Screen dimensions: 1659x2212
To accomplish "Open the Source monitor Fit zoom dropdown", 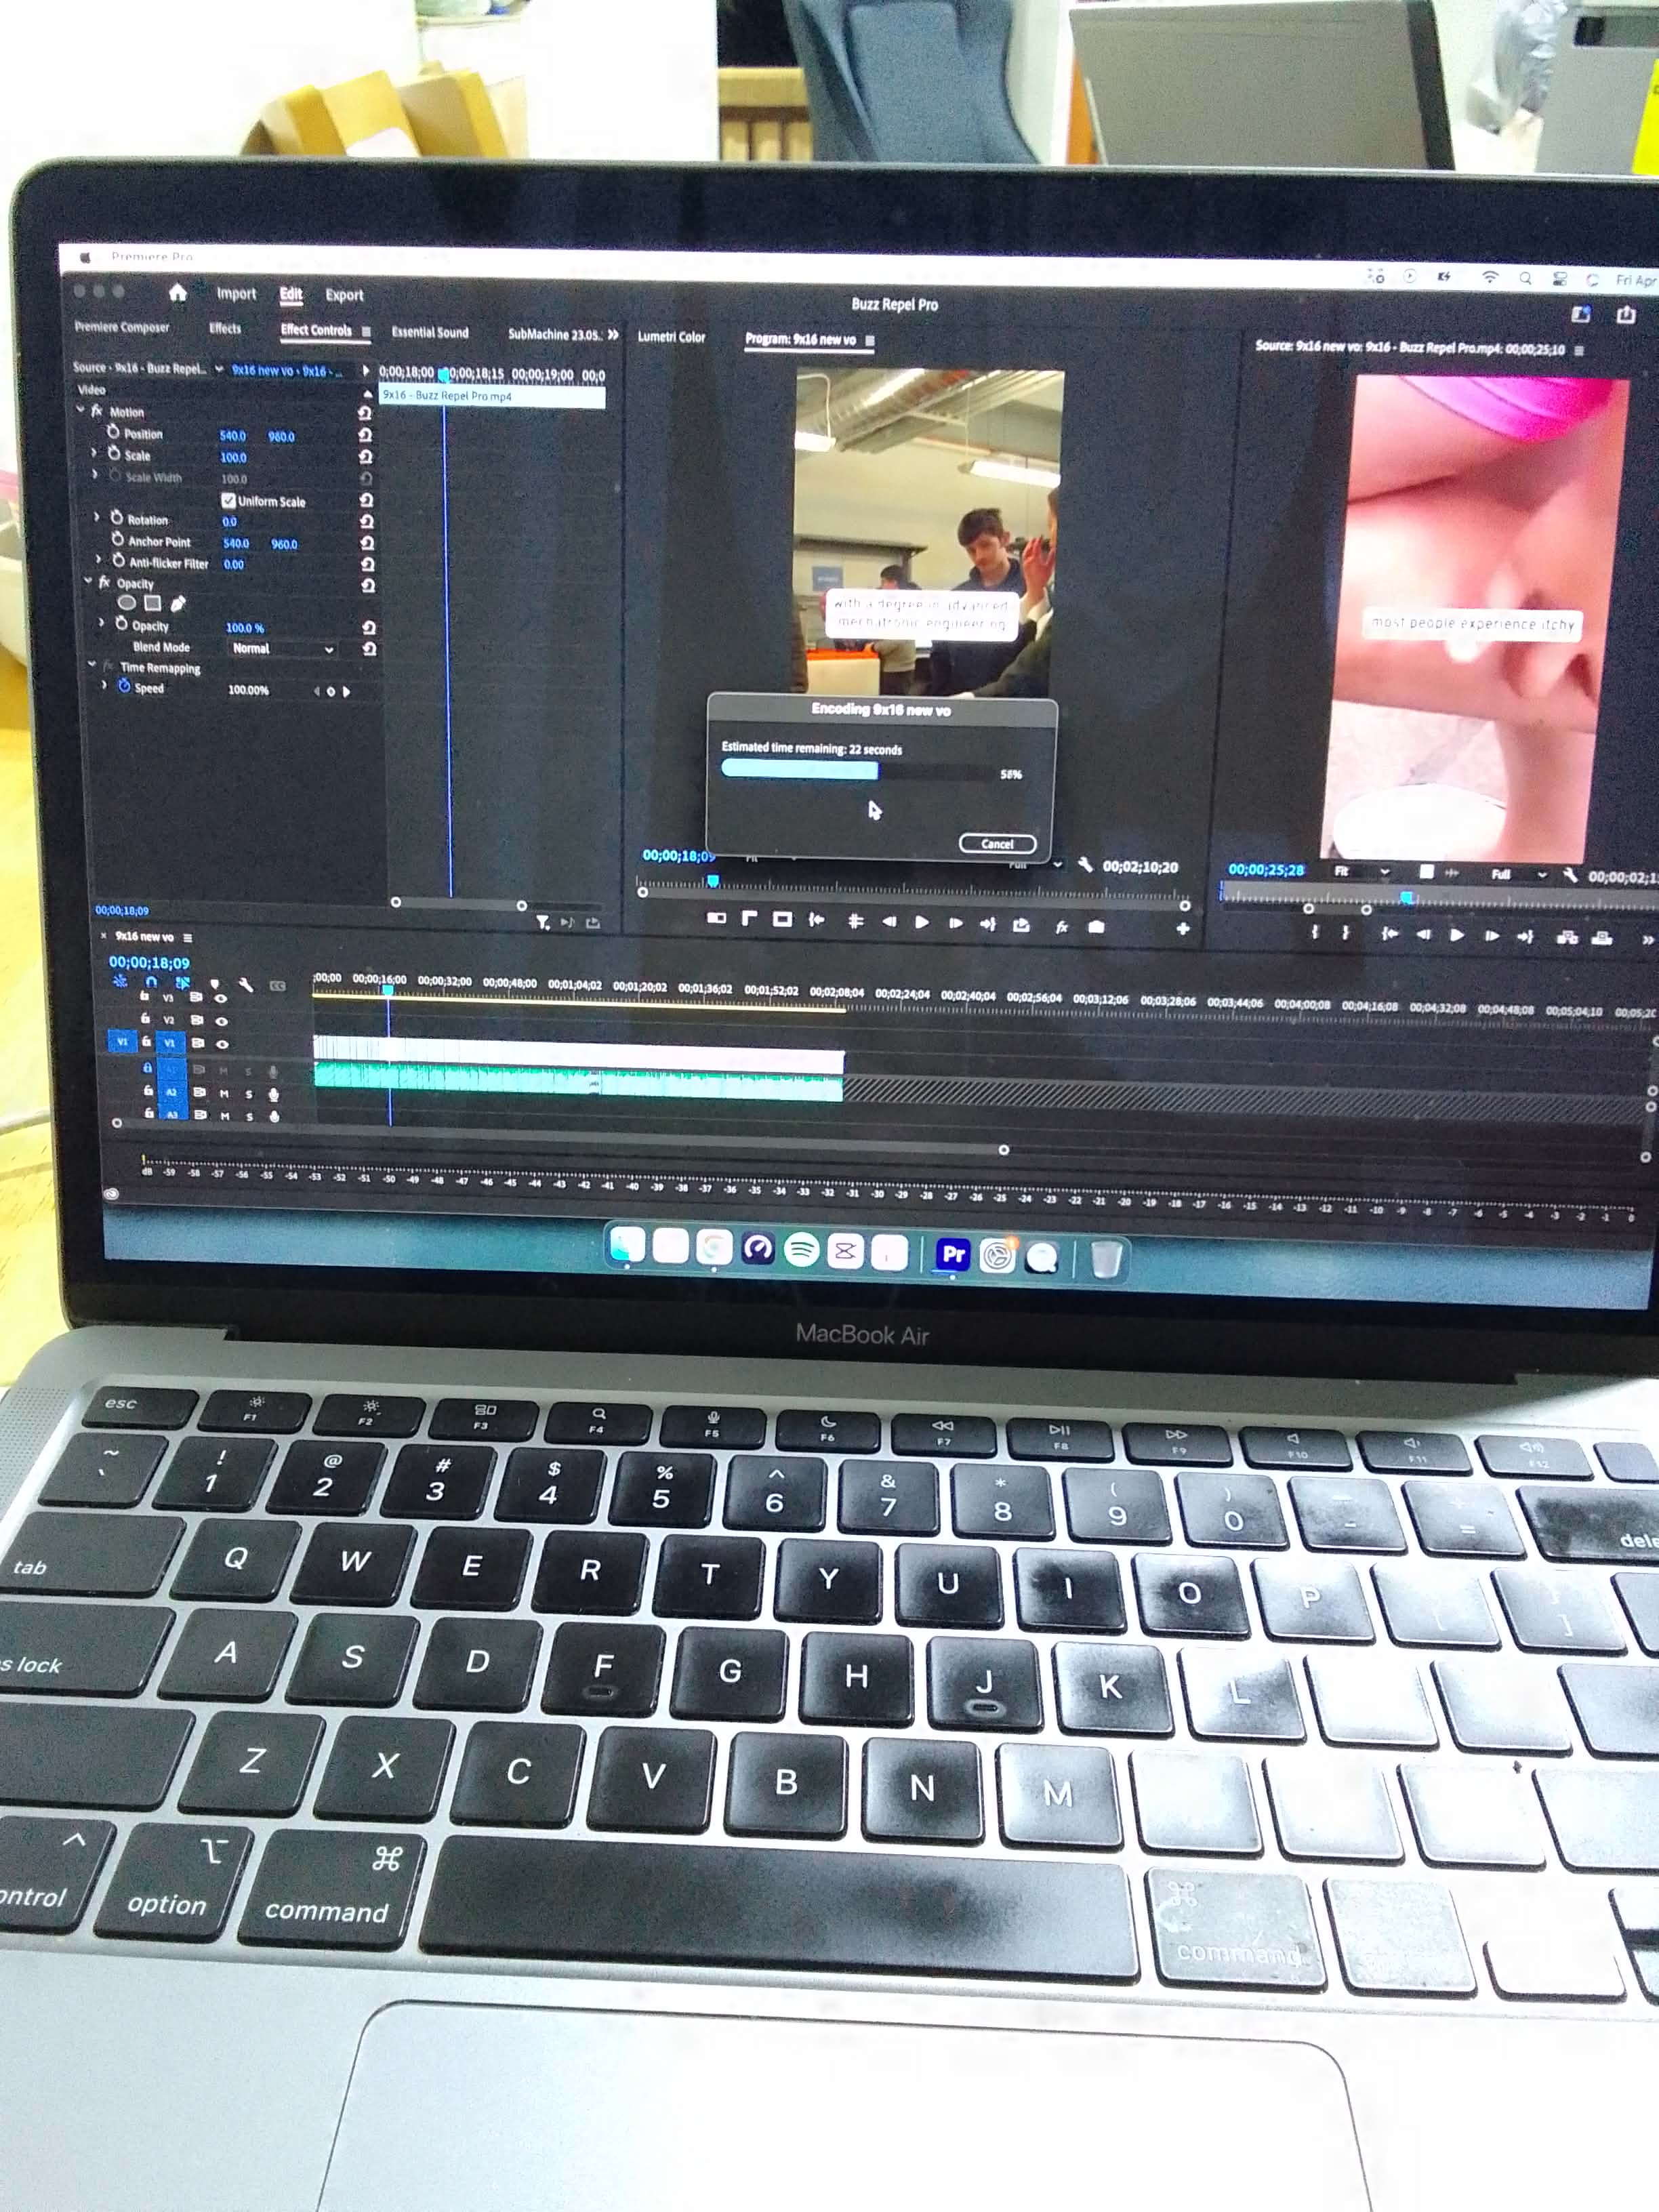I will click(1362, 872).
